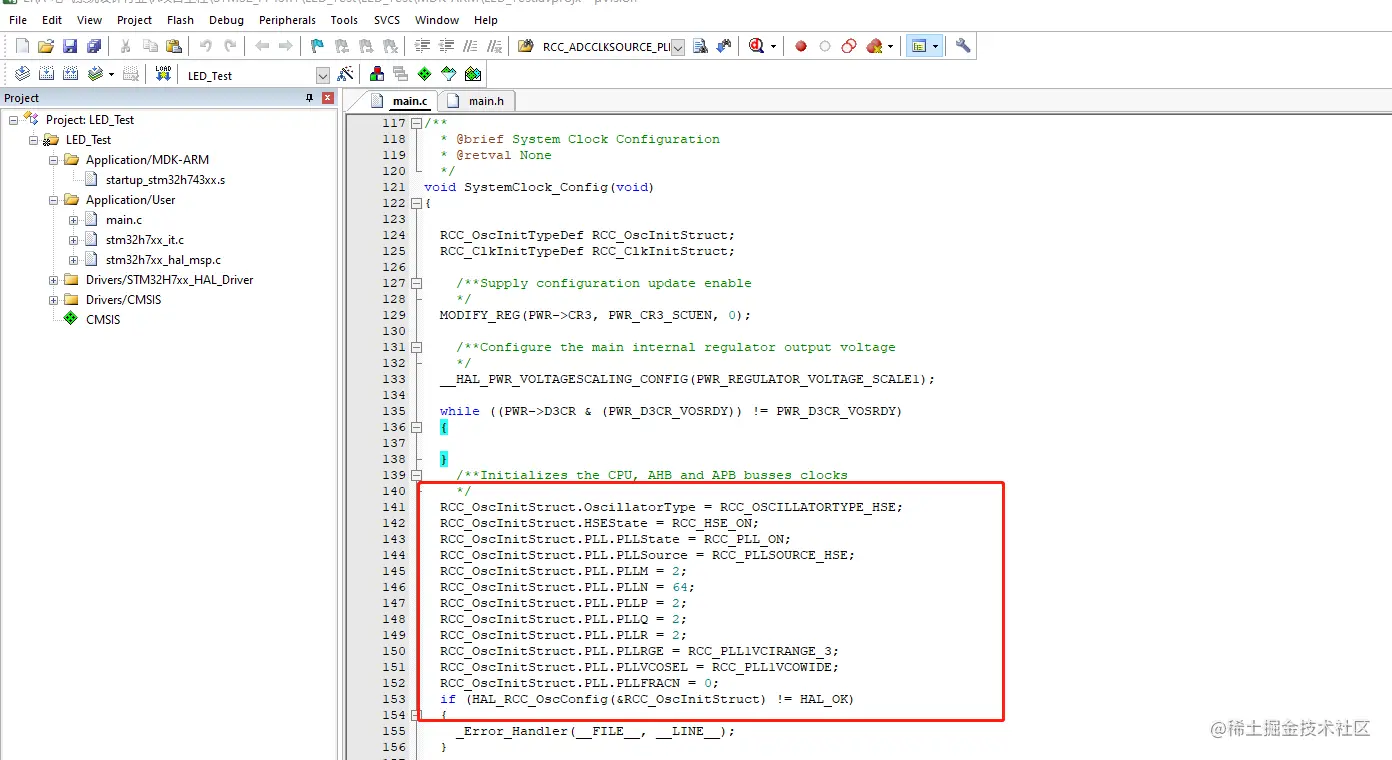The height and width of the screenshot is (760, 1392).
Task: Select the CMSIS component in project tree
Action: pyautogui.click(x=103, y=320)
